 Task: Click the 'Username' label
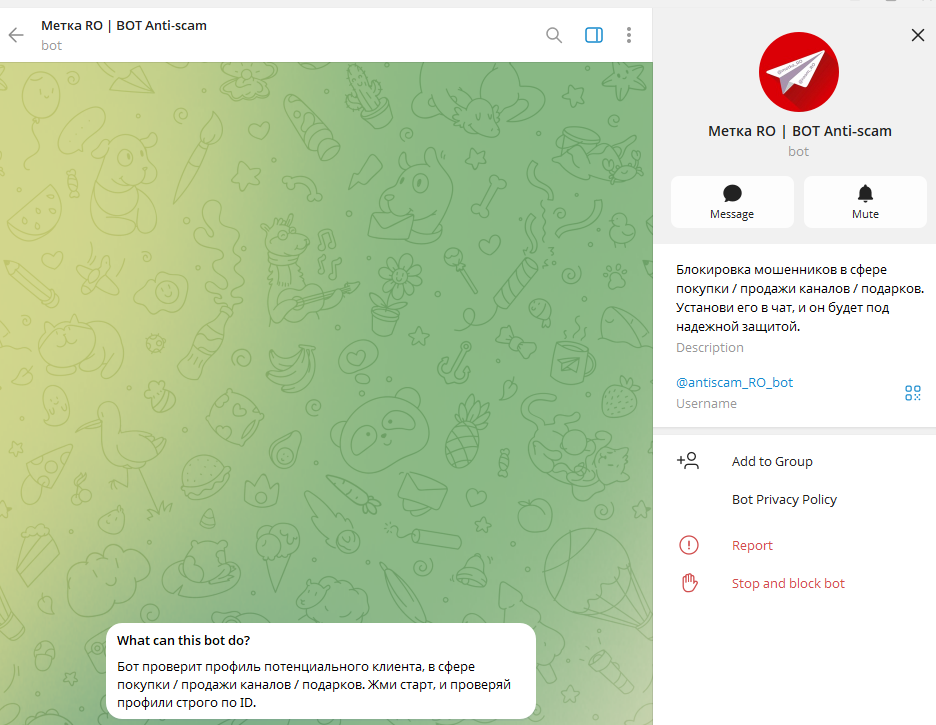[x=706, y=404]
